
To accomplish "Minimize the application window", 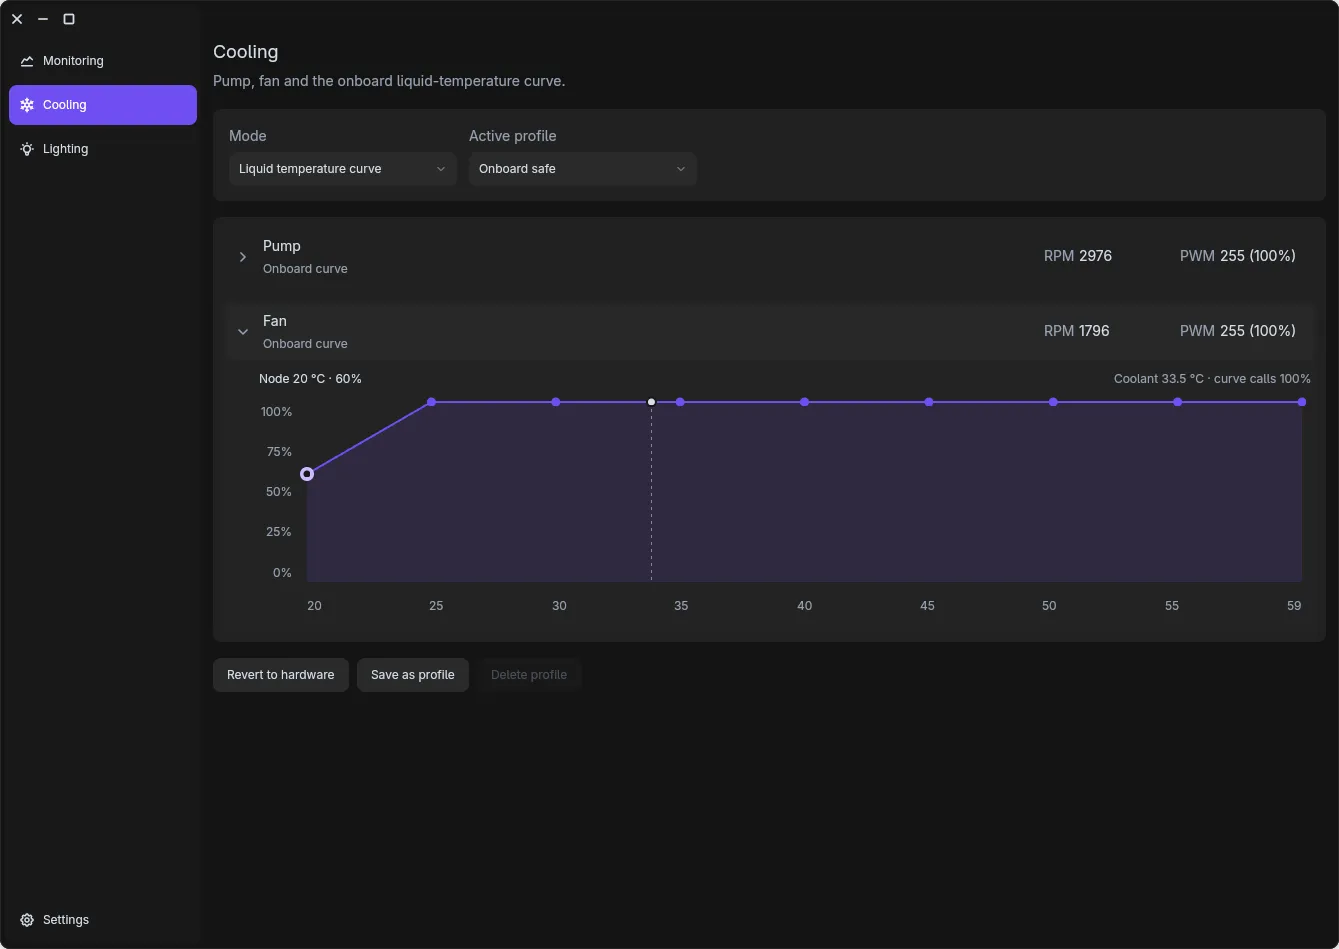I will [43, 19].
